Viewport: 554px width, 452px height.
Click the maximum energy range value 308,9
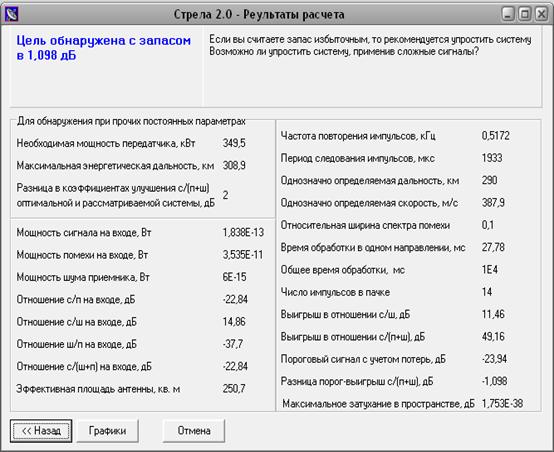click(x=234, y=165)
